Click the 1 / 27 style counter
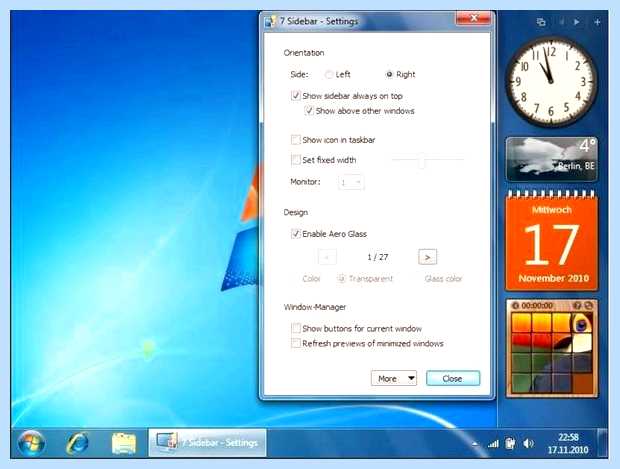 [378, 257]
